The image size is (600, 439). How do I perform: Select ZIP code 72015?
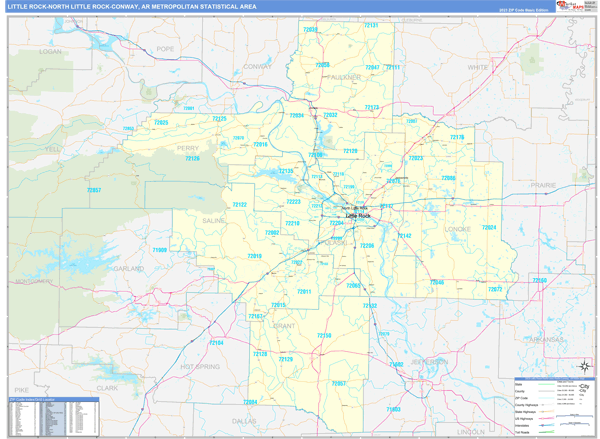pyautogui.click(x=278, y=305)
